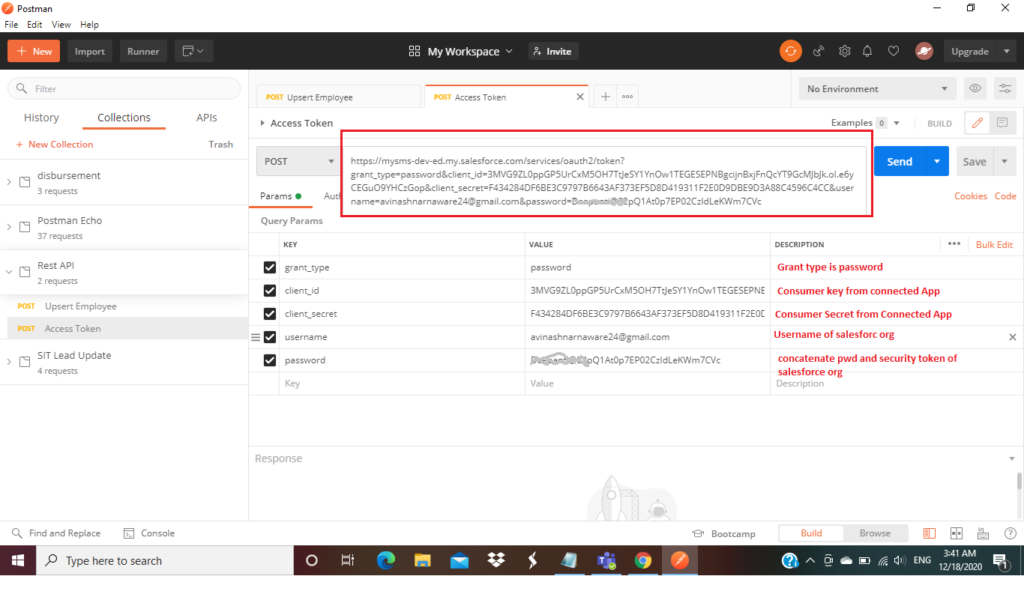The height and width of the screenshot is (609, 1024).
Task: Open the Console from status bar
Action: [x=150, y=533]
